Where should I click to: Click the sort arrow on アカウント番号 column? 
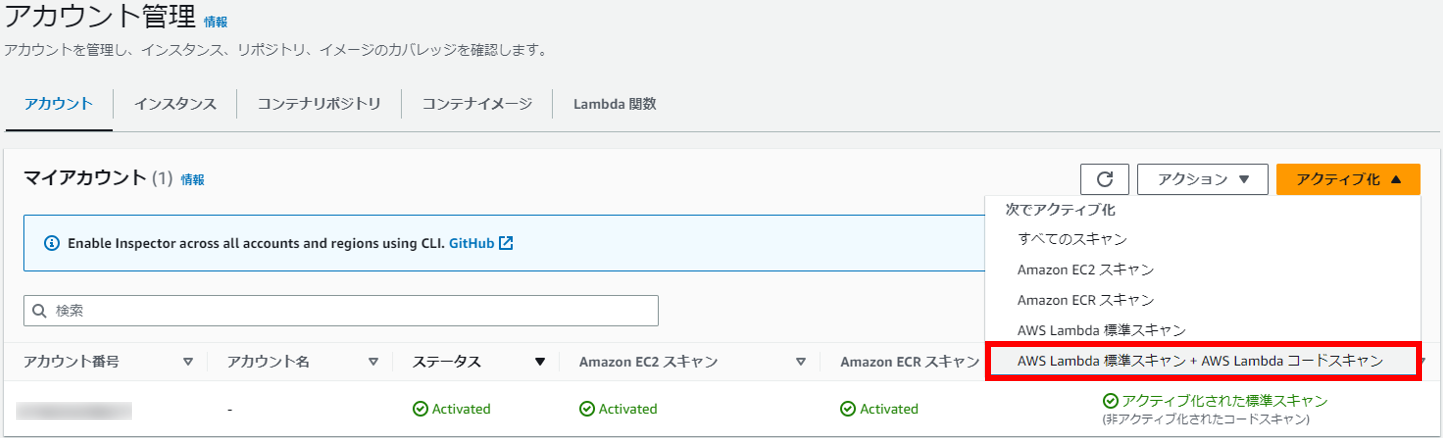pos(188,362)
